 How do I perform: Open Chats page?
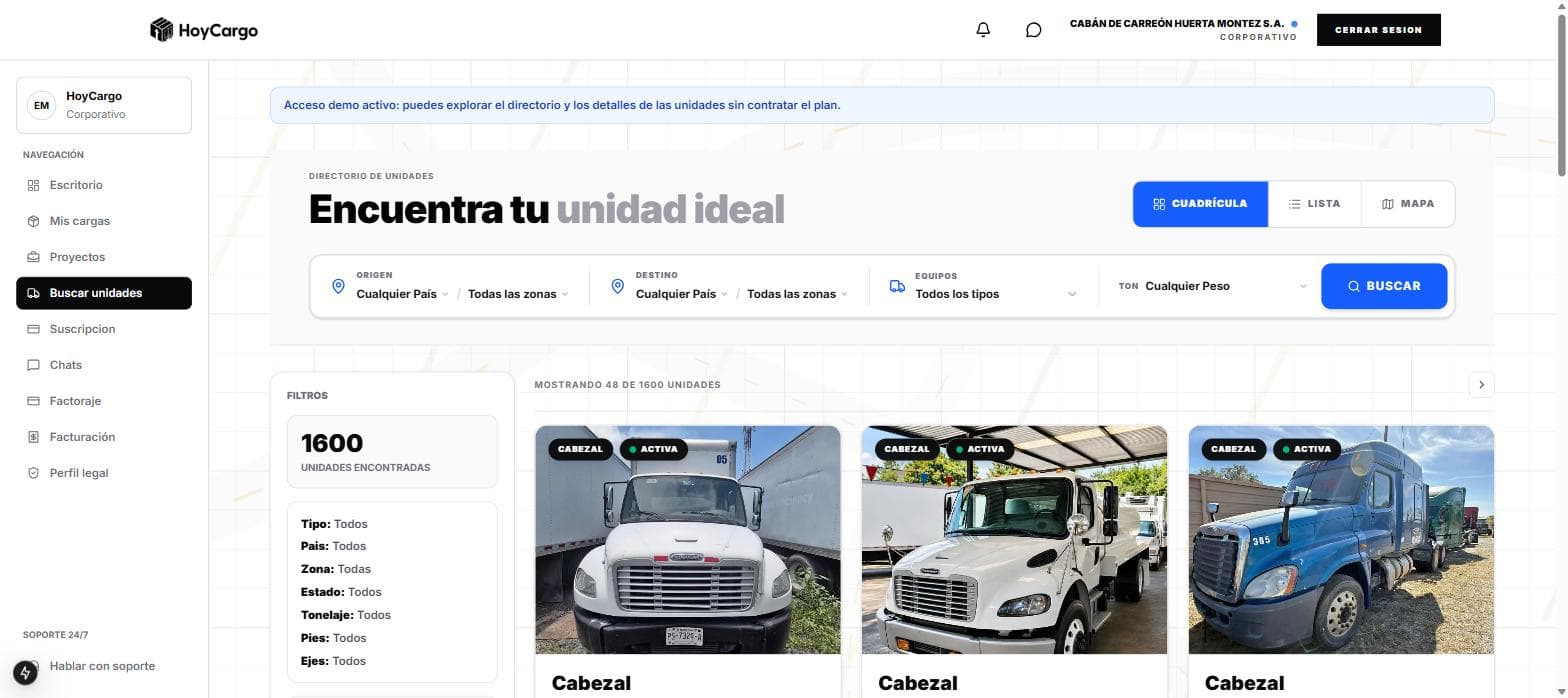104,365
